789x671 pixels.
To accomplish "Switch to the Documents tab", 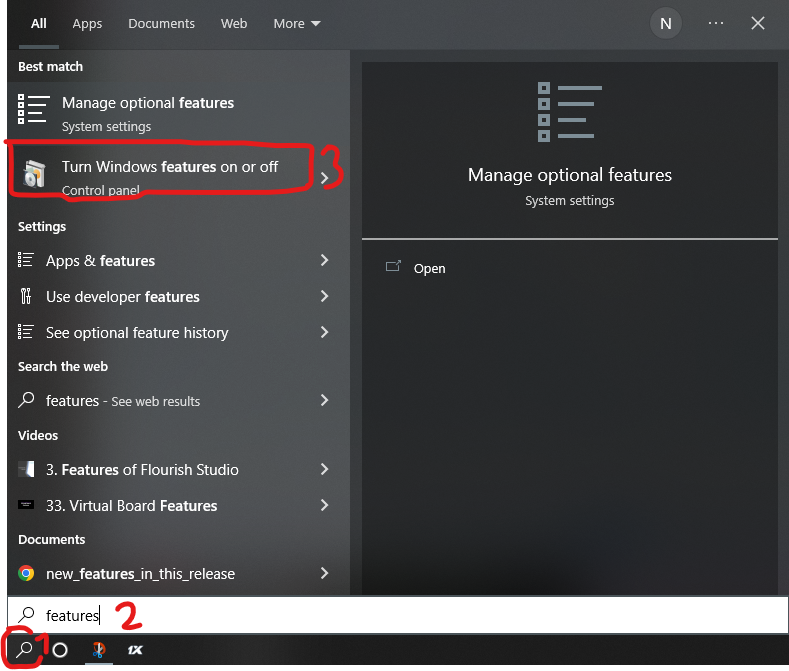I will point(161,24).
